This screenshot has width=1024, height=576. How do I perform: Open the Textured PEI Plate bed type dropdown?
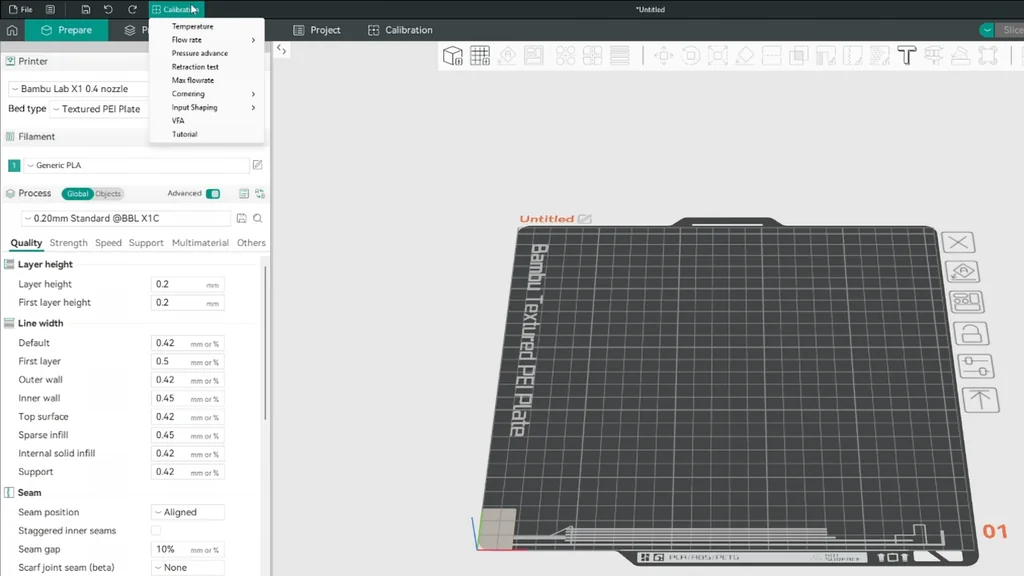tap(100, 109)
